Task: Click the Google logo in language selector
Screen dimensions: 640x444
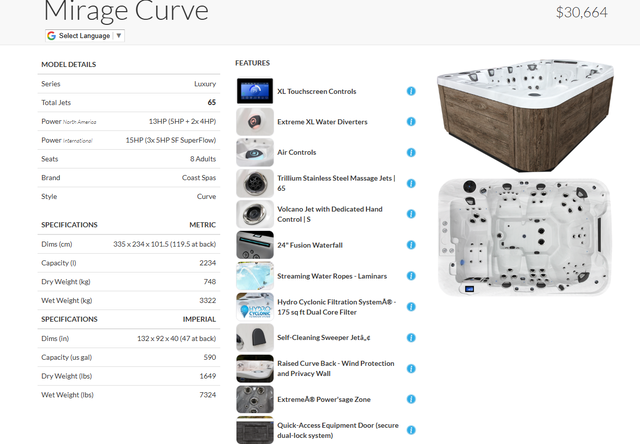Action: (52, 35)
